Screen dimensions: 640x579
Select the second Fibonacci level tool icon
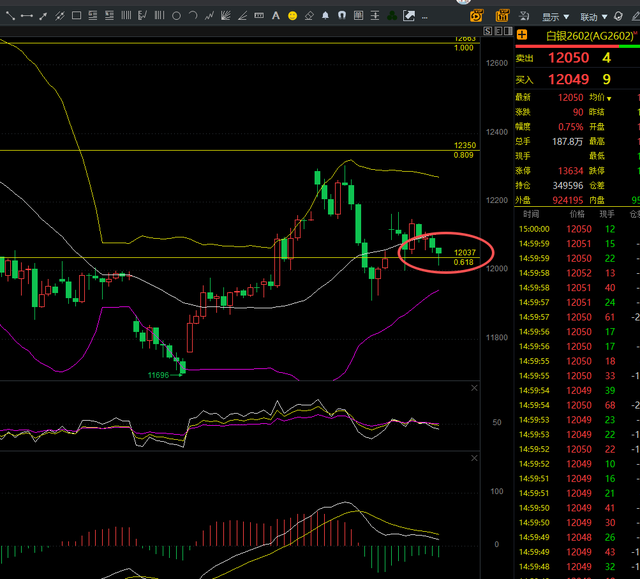coord(109,16)
